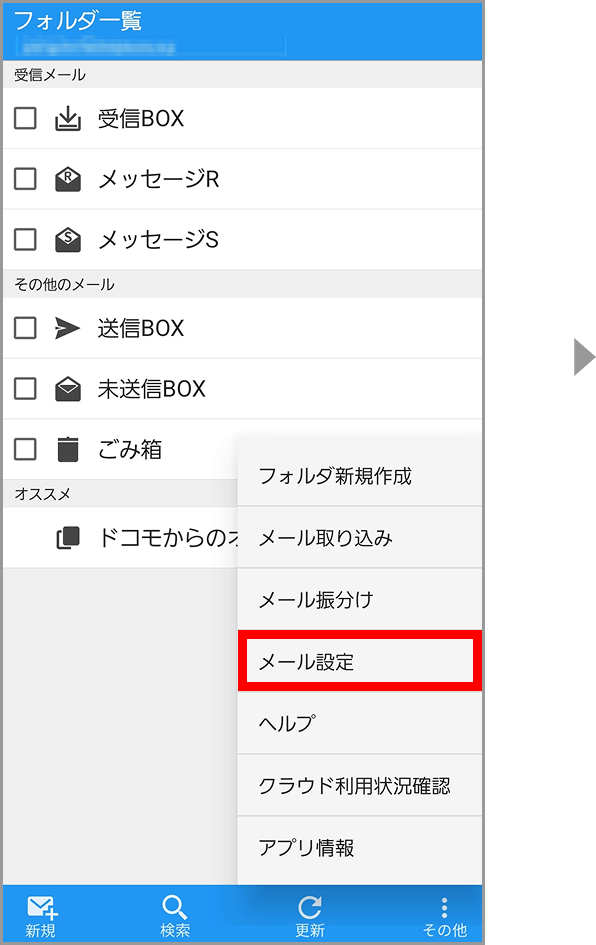The image size is (596, 945).
Task: Tick the checkbox beside 未送信BOX
Action: [x=25, y=389]
